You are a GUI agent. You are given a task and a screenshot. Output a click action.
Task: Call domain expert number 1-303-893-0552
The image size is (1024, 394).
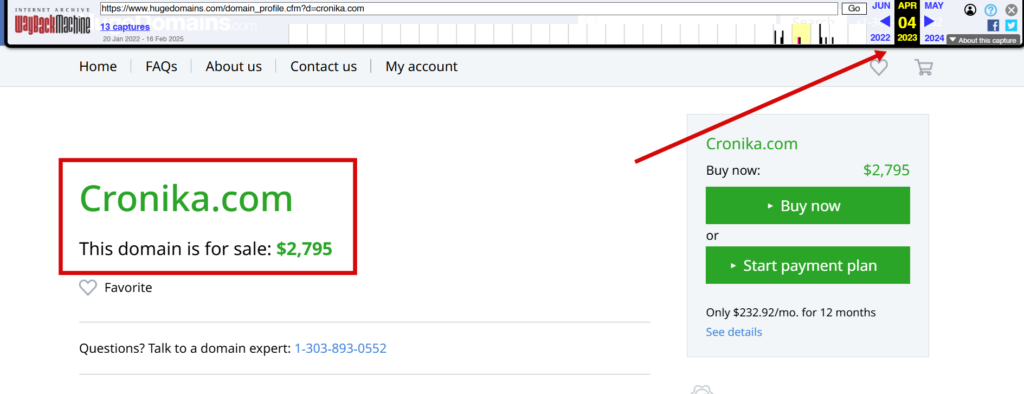(340, 348)
